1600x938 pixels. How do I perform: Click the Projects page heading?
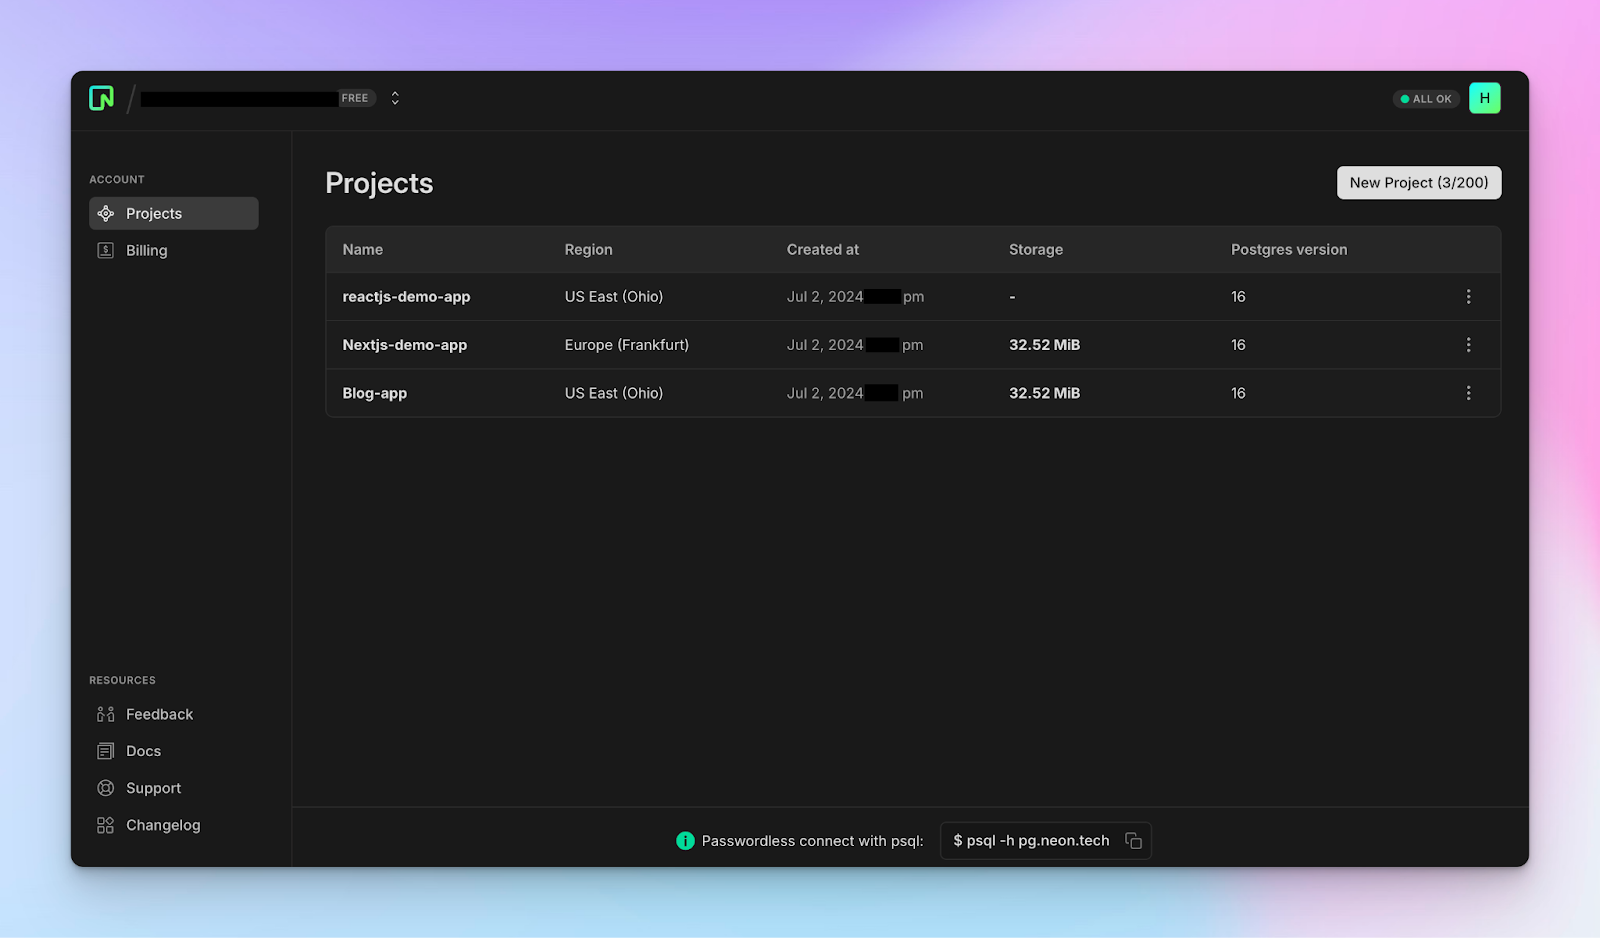coord(379,183)
